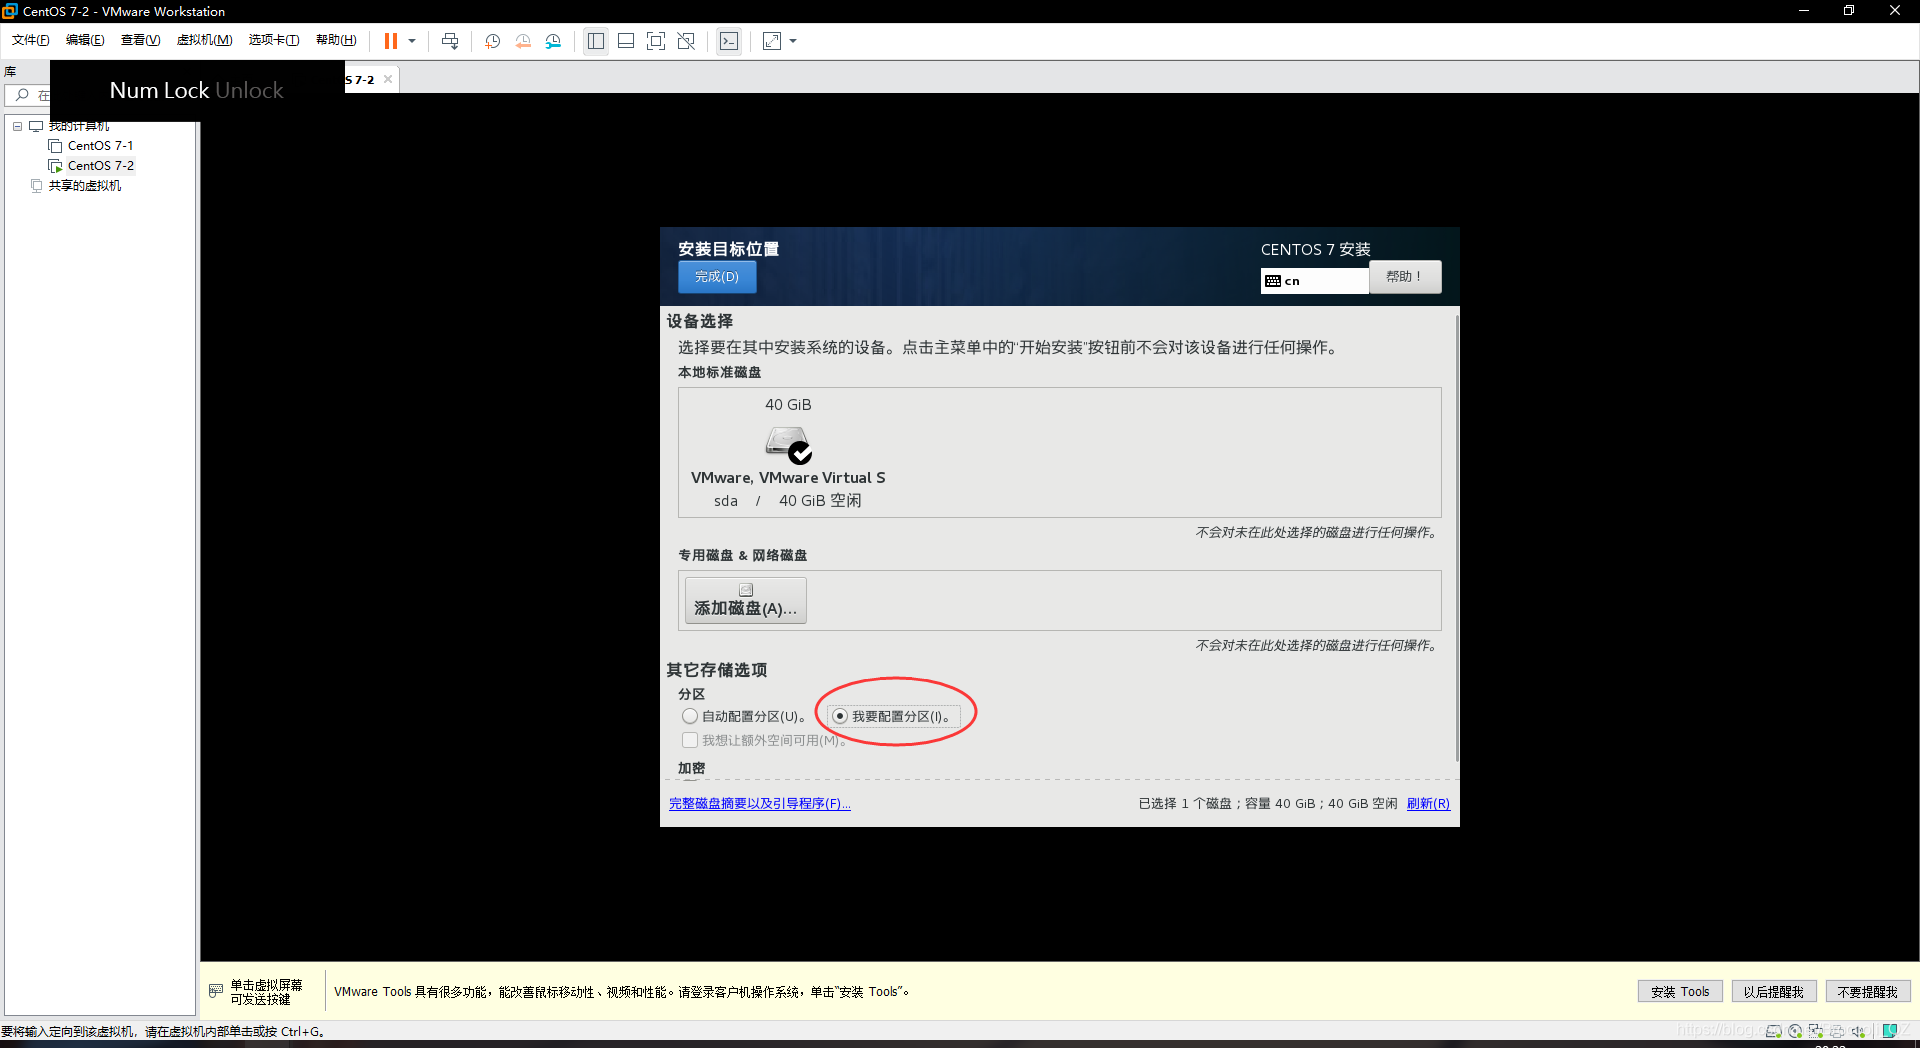Screen dimensions: 1920x1048
Task: Enter full screen mode
Action: coord(656,41)
